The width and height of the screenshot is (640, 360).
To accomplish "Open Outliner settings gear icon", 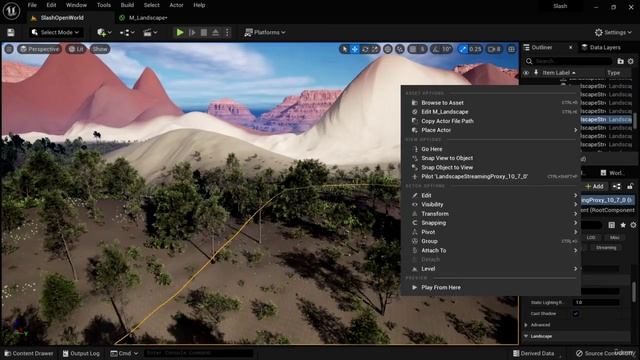I will pyautogui.click(x=631, y=61).
